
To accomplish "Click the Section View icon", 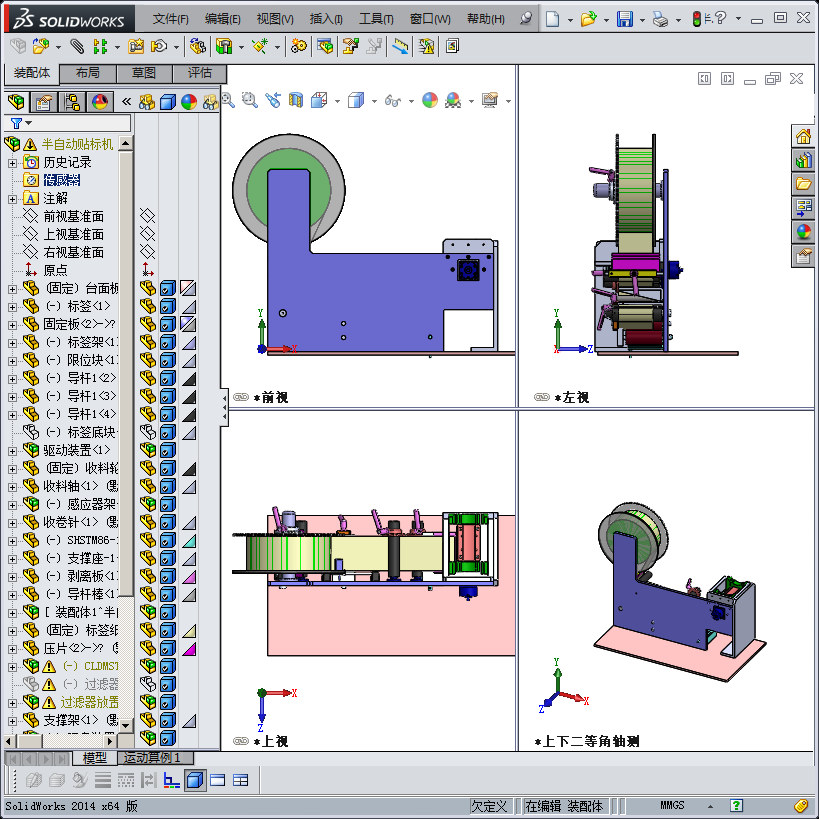I will 296,99.
